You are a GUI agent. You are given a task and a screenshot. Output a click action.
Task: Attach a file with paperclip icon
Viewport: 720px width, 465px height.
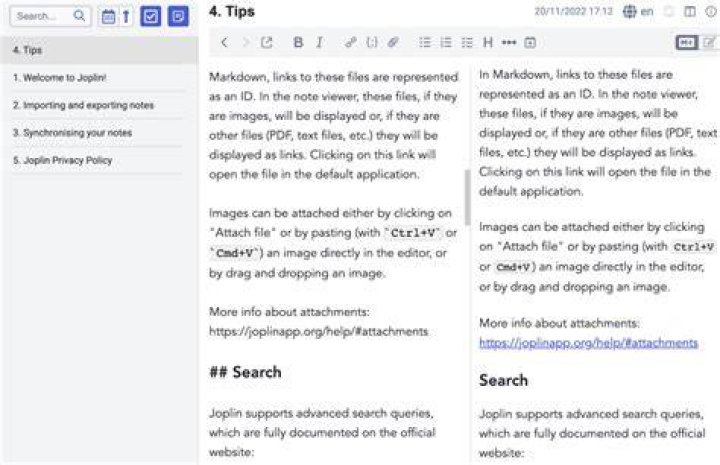pyautogui.click(x=393, y=43)
